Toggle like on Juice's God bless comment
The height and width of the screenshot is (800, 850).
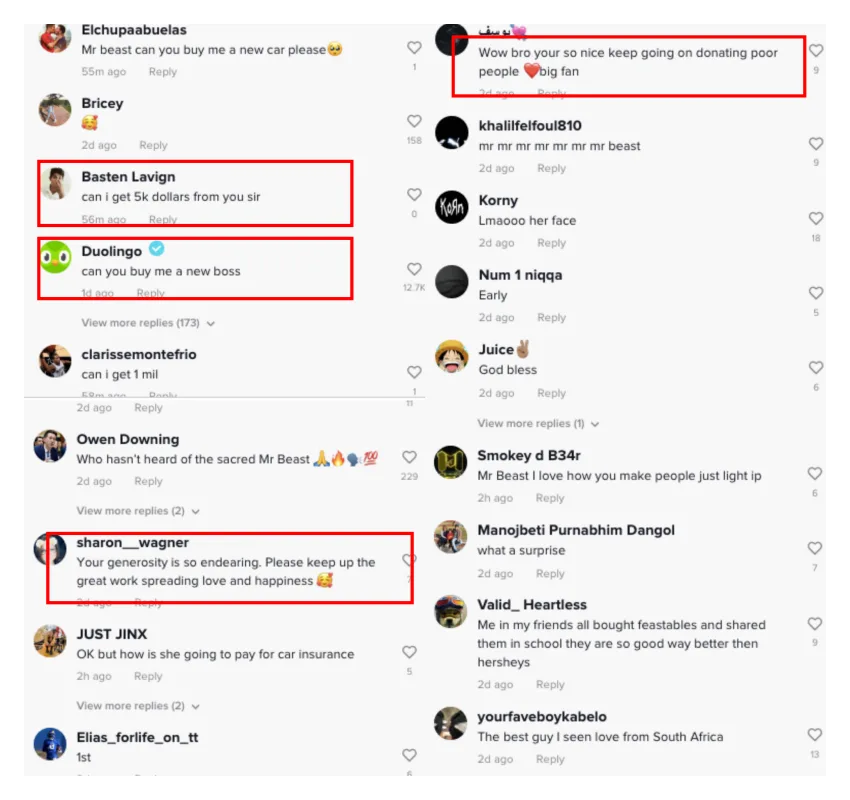point(816,367)
